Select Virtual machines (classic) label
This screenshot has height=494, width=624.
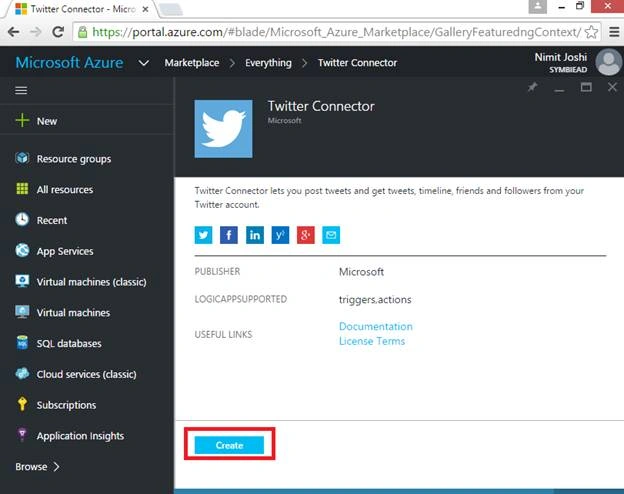[x=91, y=282]
